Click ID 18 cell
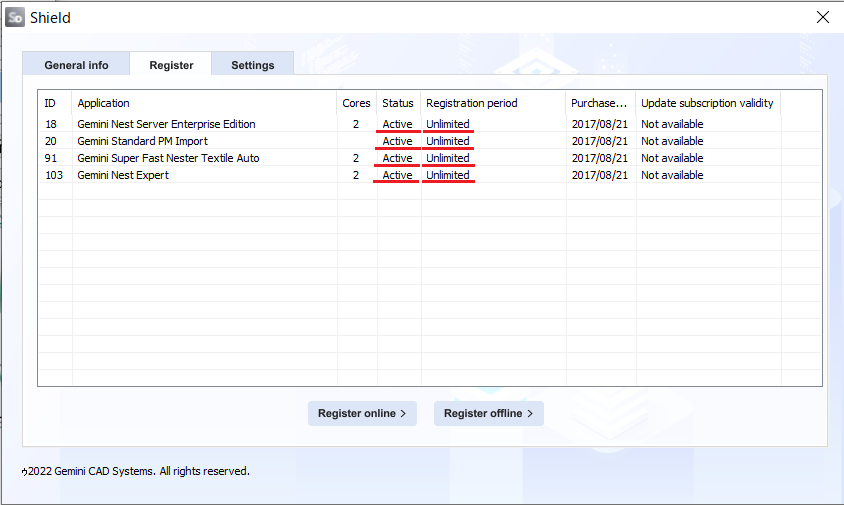This screenshot has height=505, width=844. tap(51, 124)
